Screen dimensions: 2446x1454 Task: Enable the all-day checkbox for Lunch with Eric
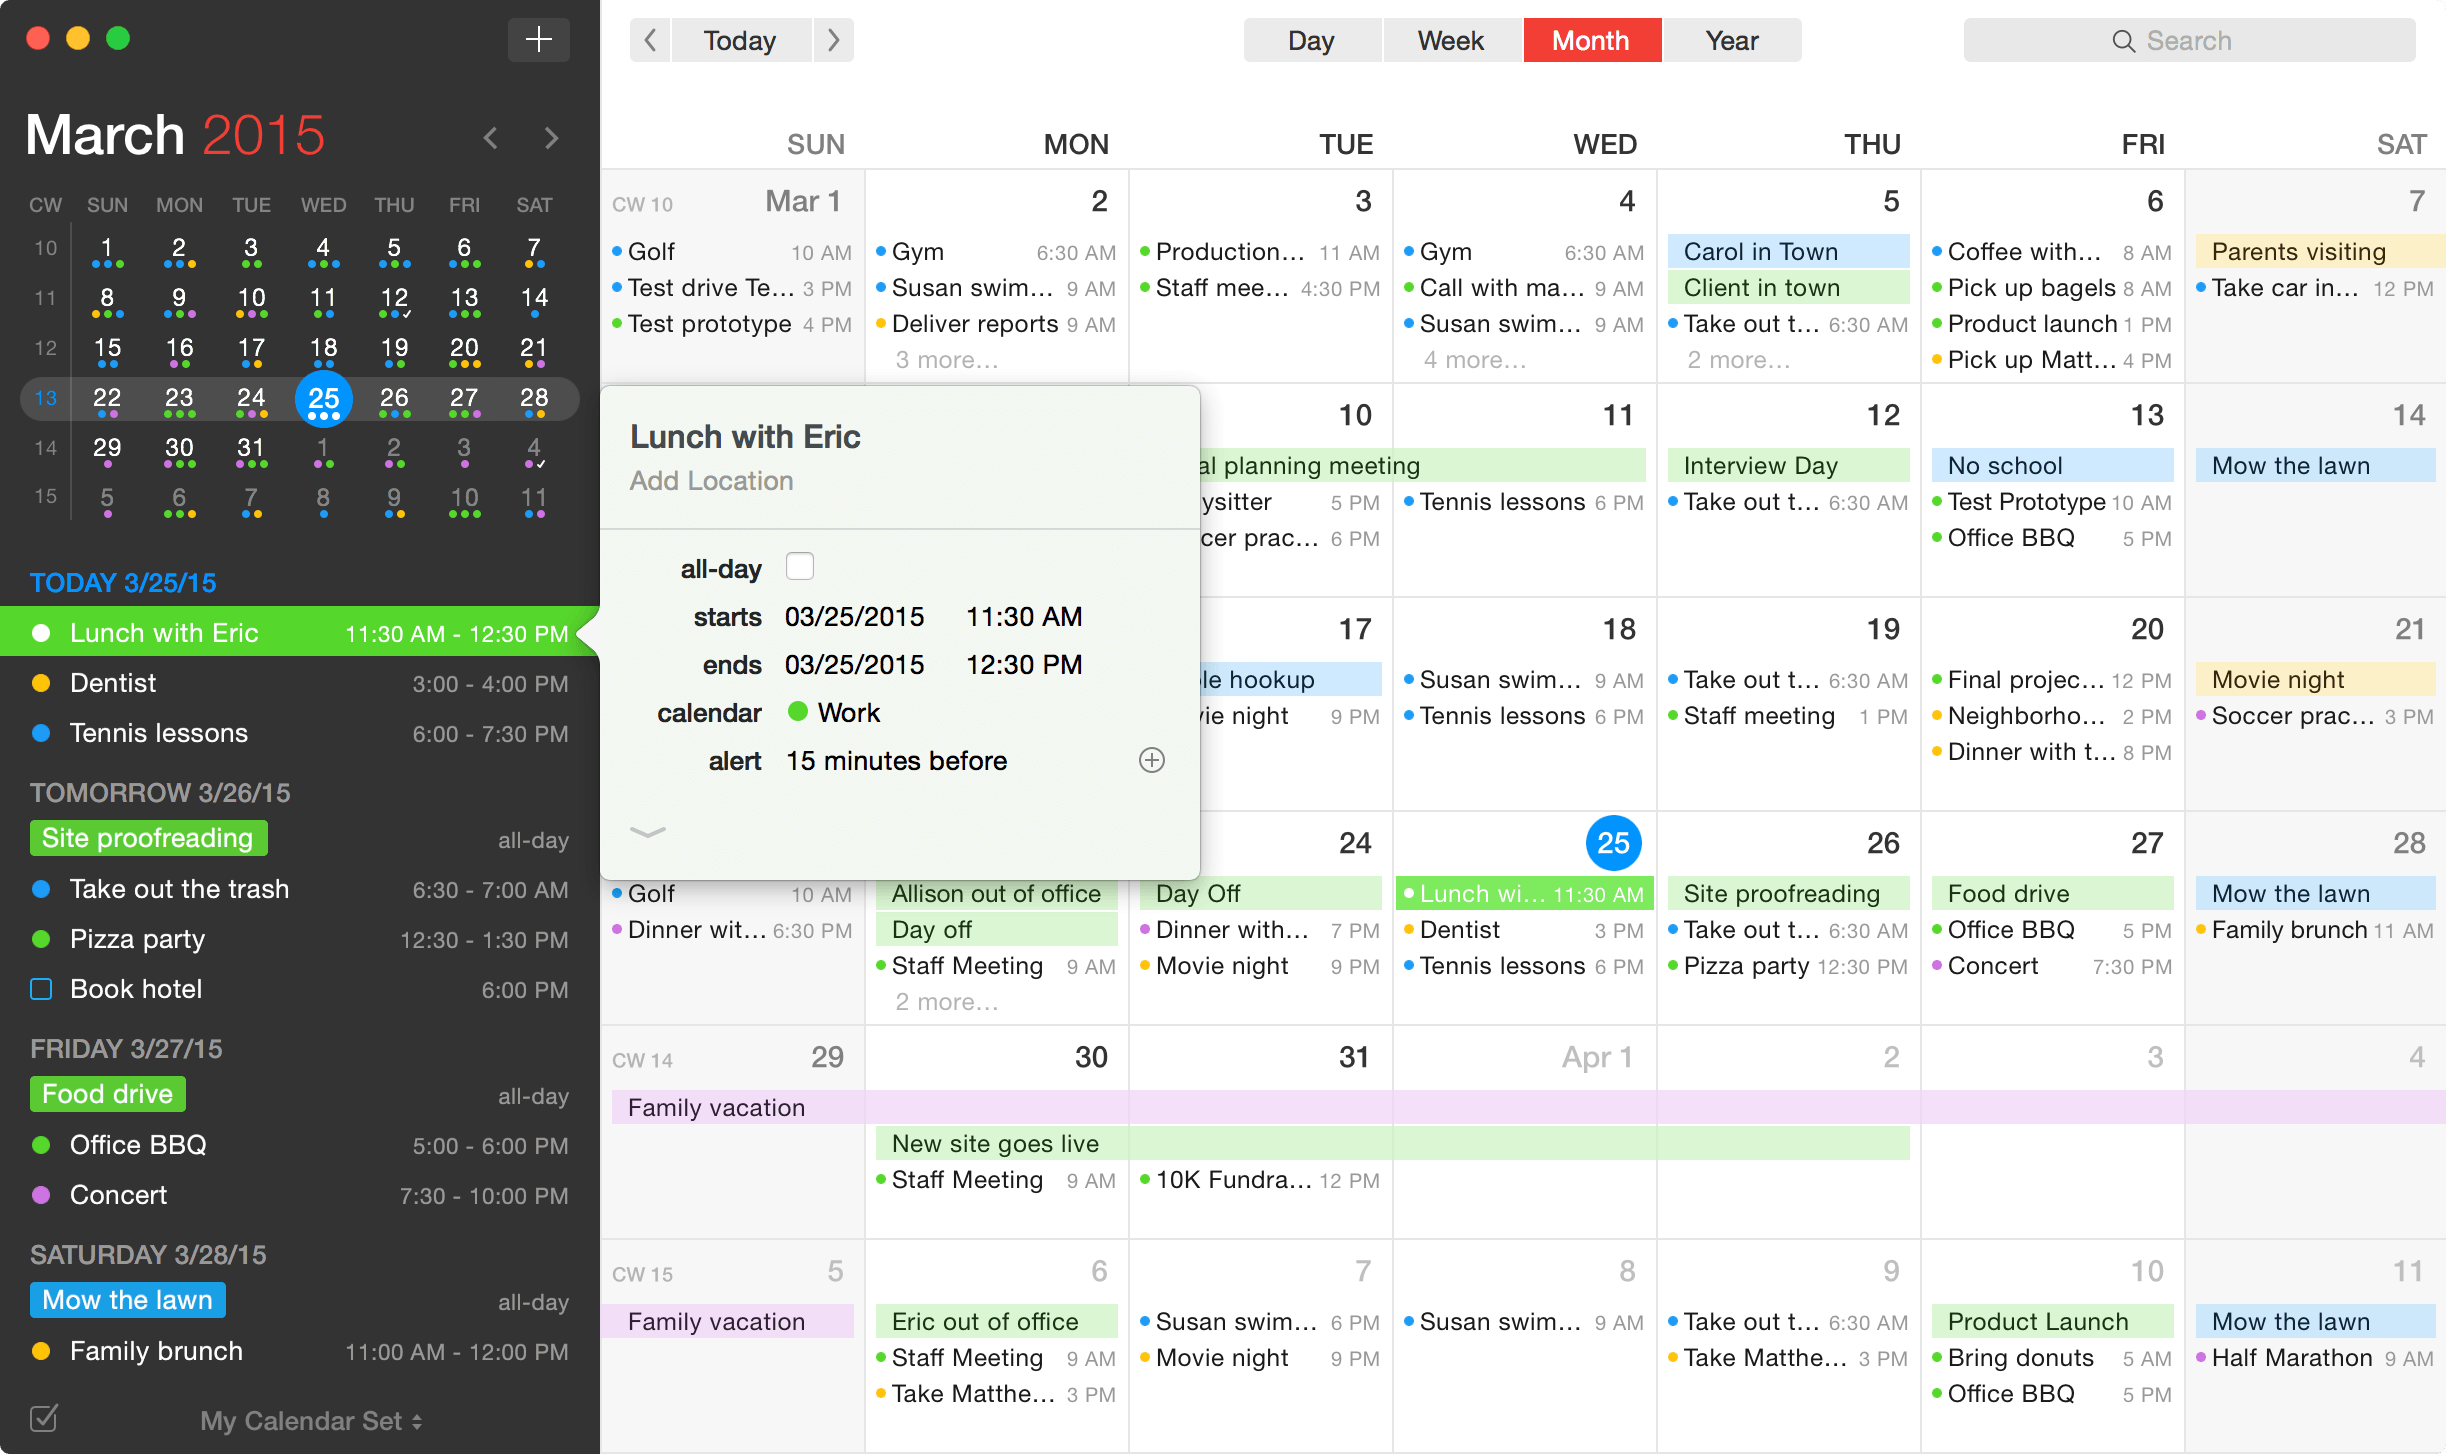[799, 566]
